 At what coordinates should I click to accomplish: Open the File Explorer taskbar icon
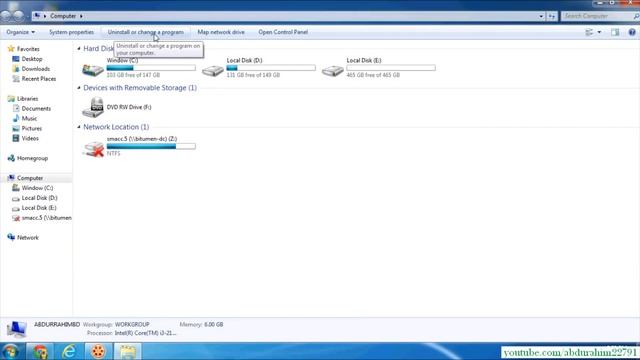(127, 351)
